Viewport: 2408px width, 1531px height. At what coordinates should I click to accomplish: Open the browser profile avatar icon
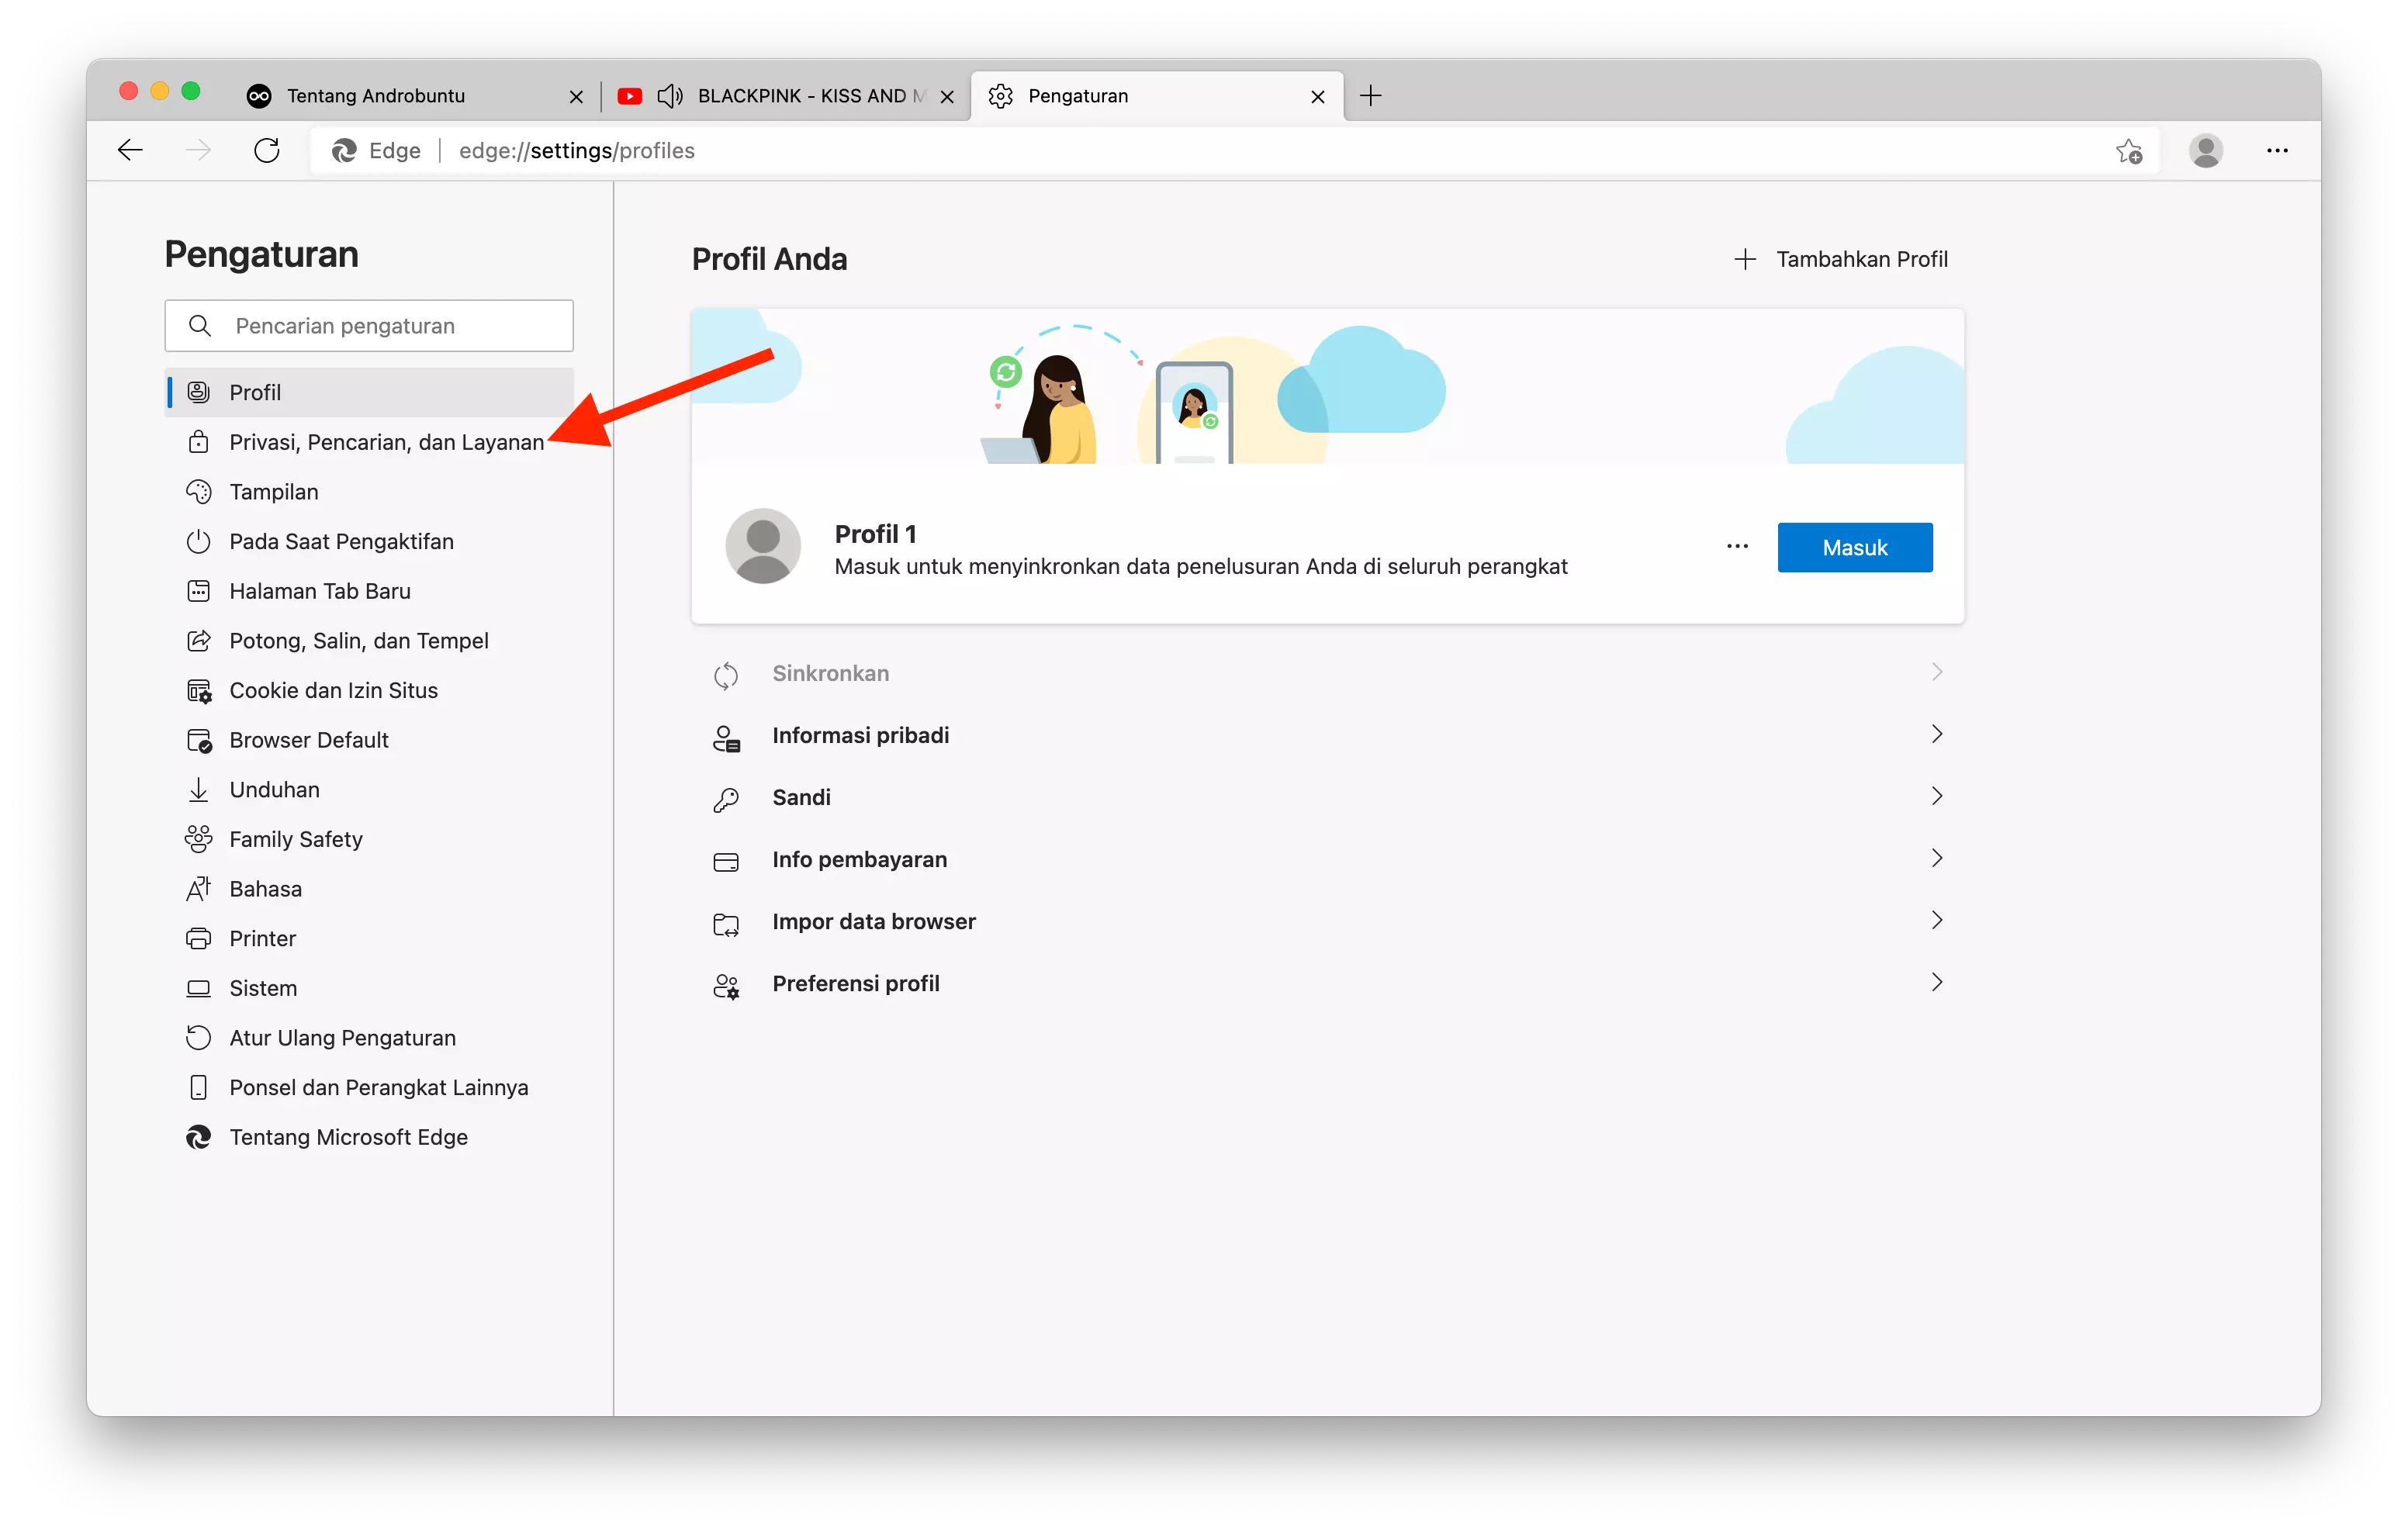[2205, 150]
